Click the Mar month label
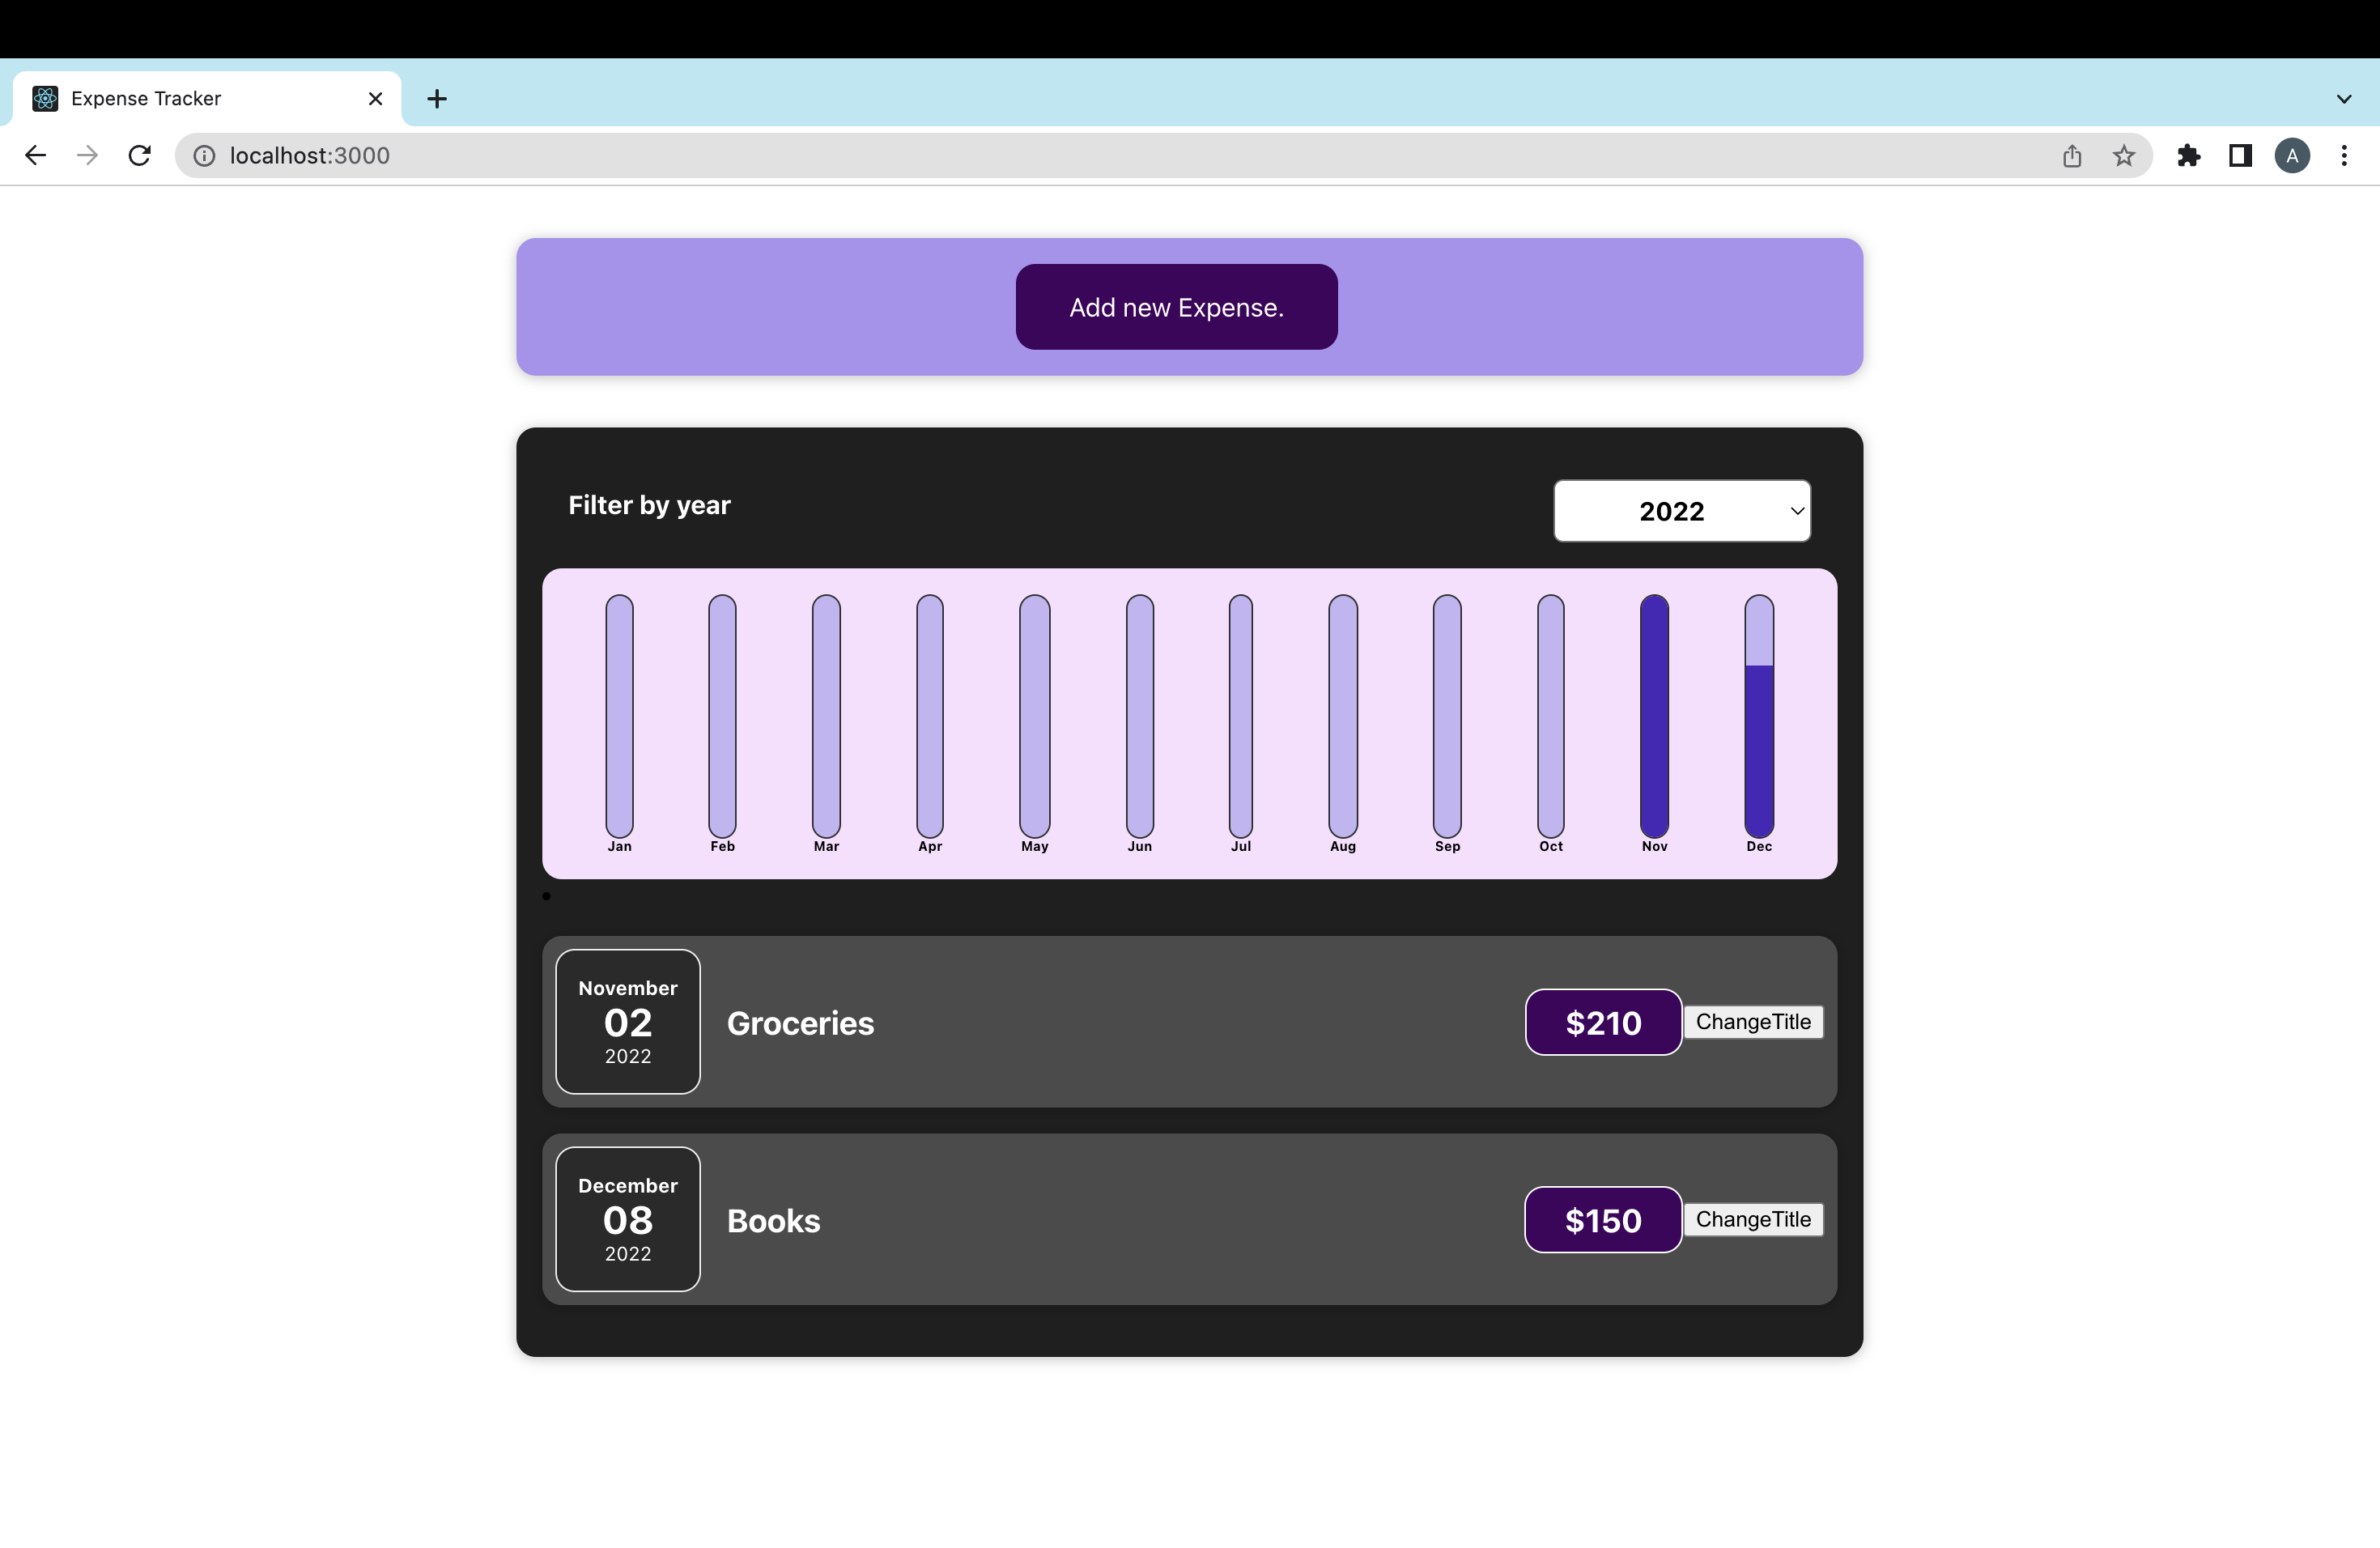Image resolution: width=2380 pixels, height=1548 pixels. [826, 846]
